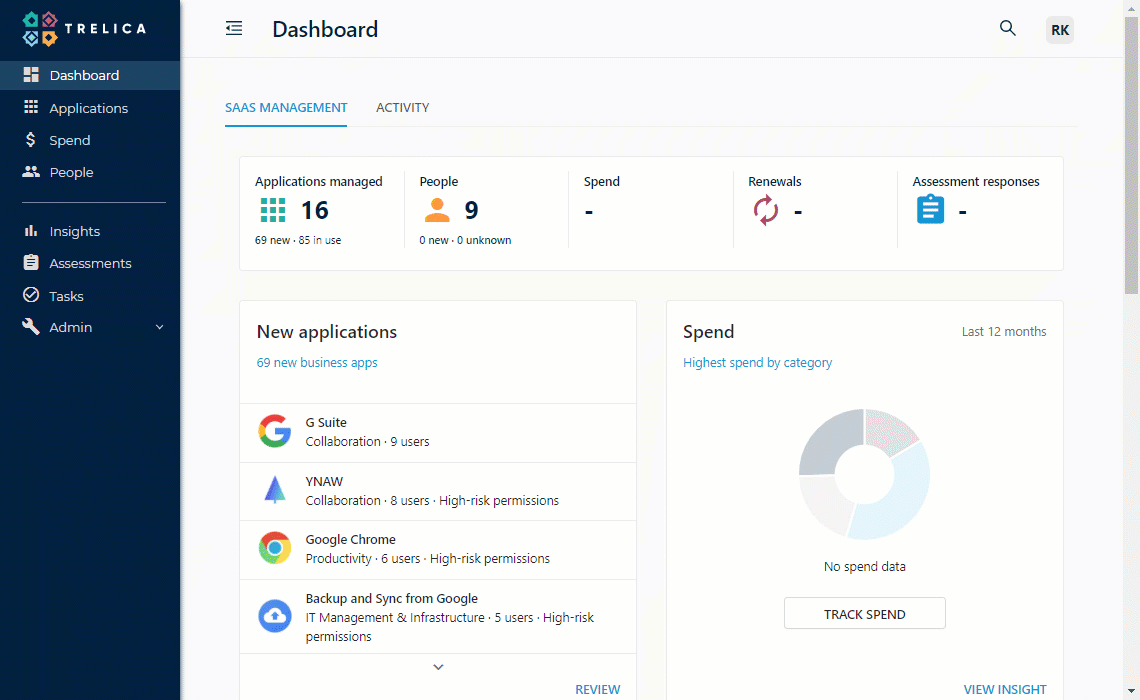1140x700 pixels.
Task: Click the Renewals refresh arrows icon
Action: [x=766, y=211]
